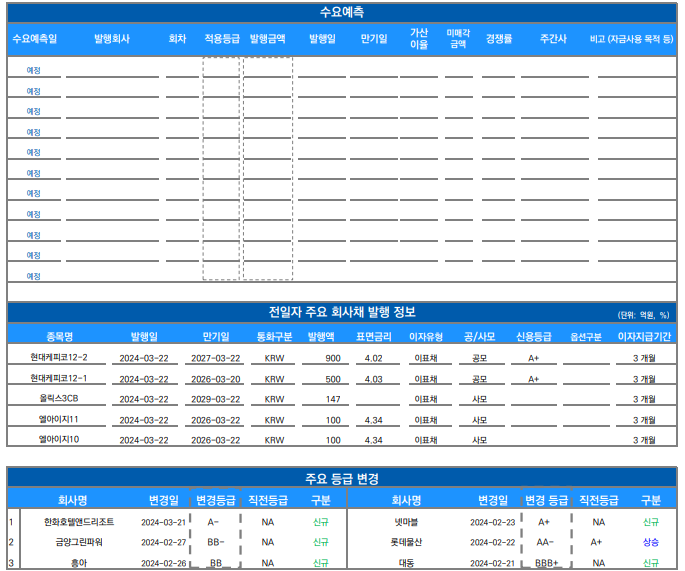Select the 경쟁률 column header
Image resolution: width=685 pixels, height=571 pixels.
(x=499, y=39)
